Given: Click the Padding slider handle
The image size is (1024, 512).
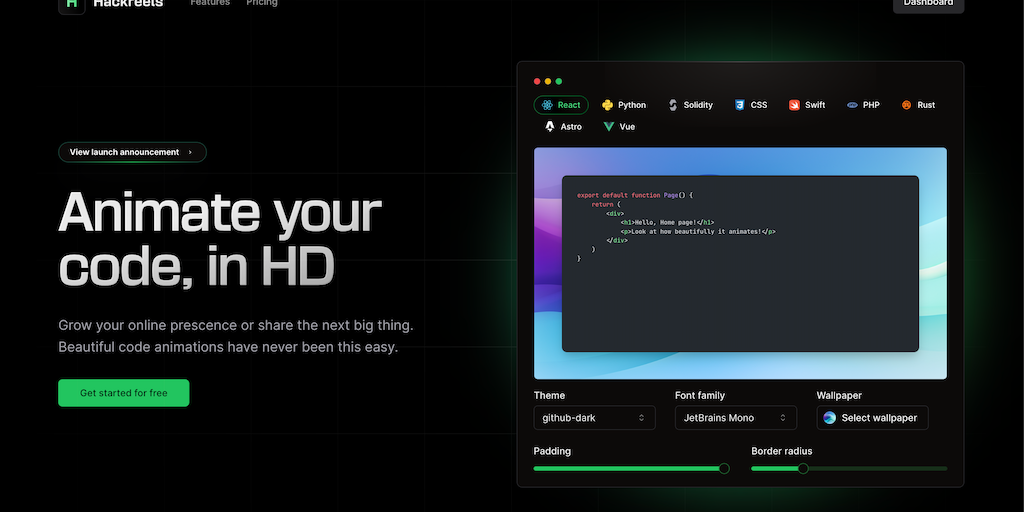Looking at the screenshot, I should [724, 468].
